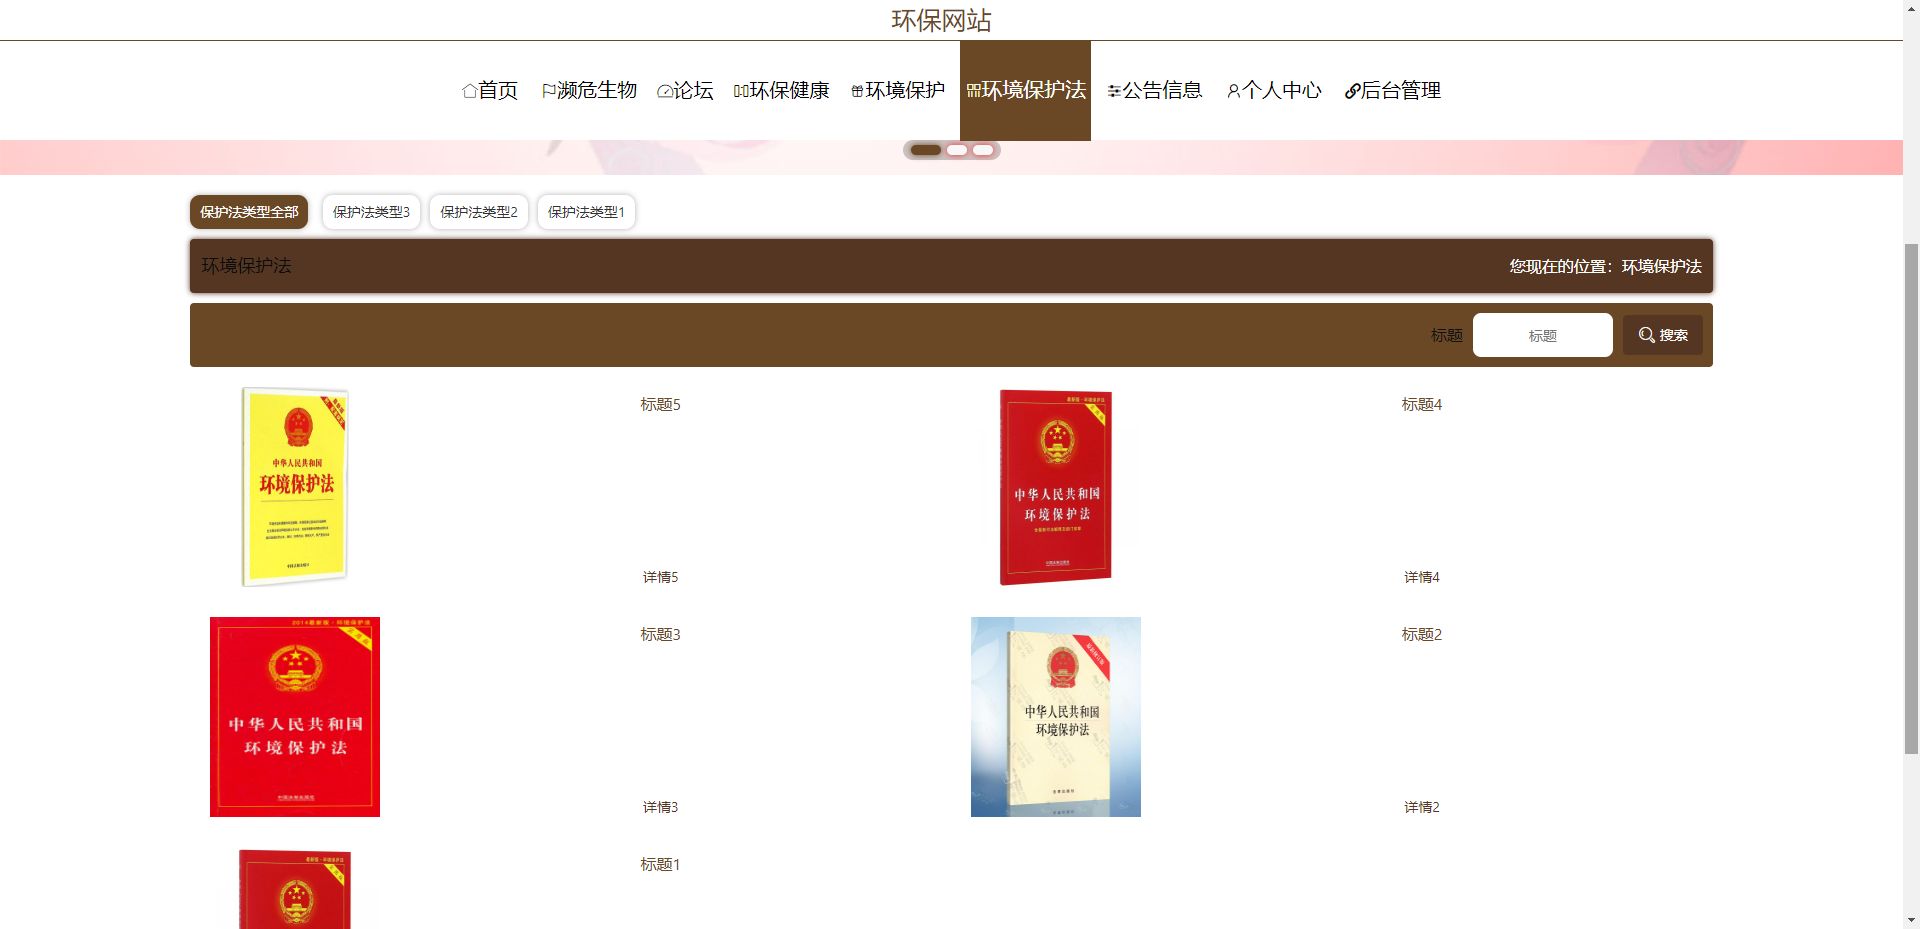This screenshot has width=1920, height=929.
Task: Filter by 保护法类型1
Action: point(586,212)
